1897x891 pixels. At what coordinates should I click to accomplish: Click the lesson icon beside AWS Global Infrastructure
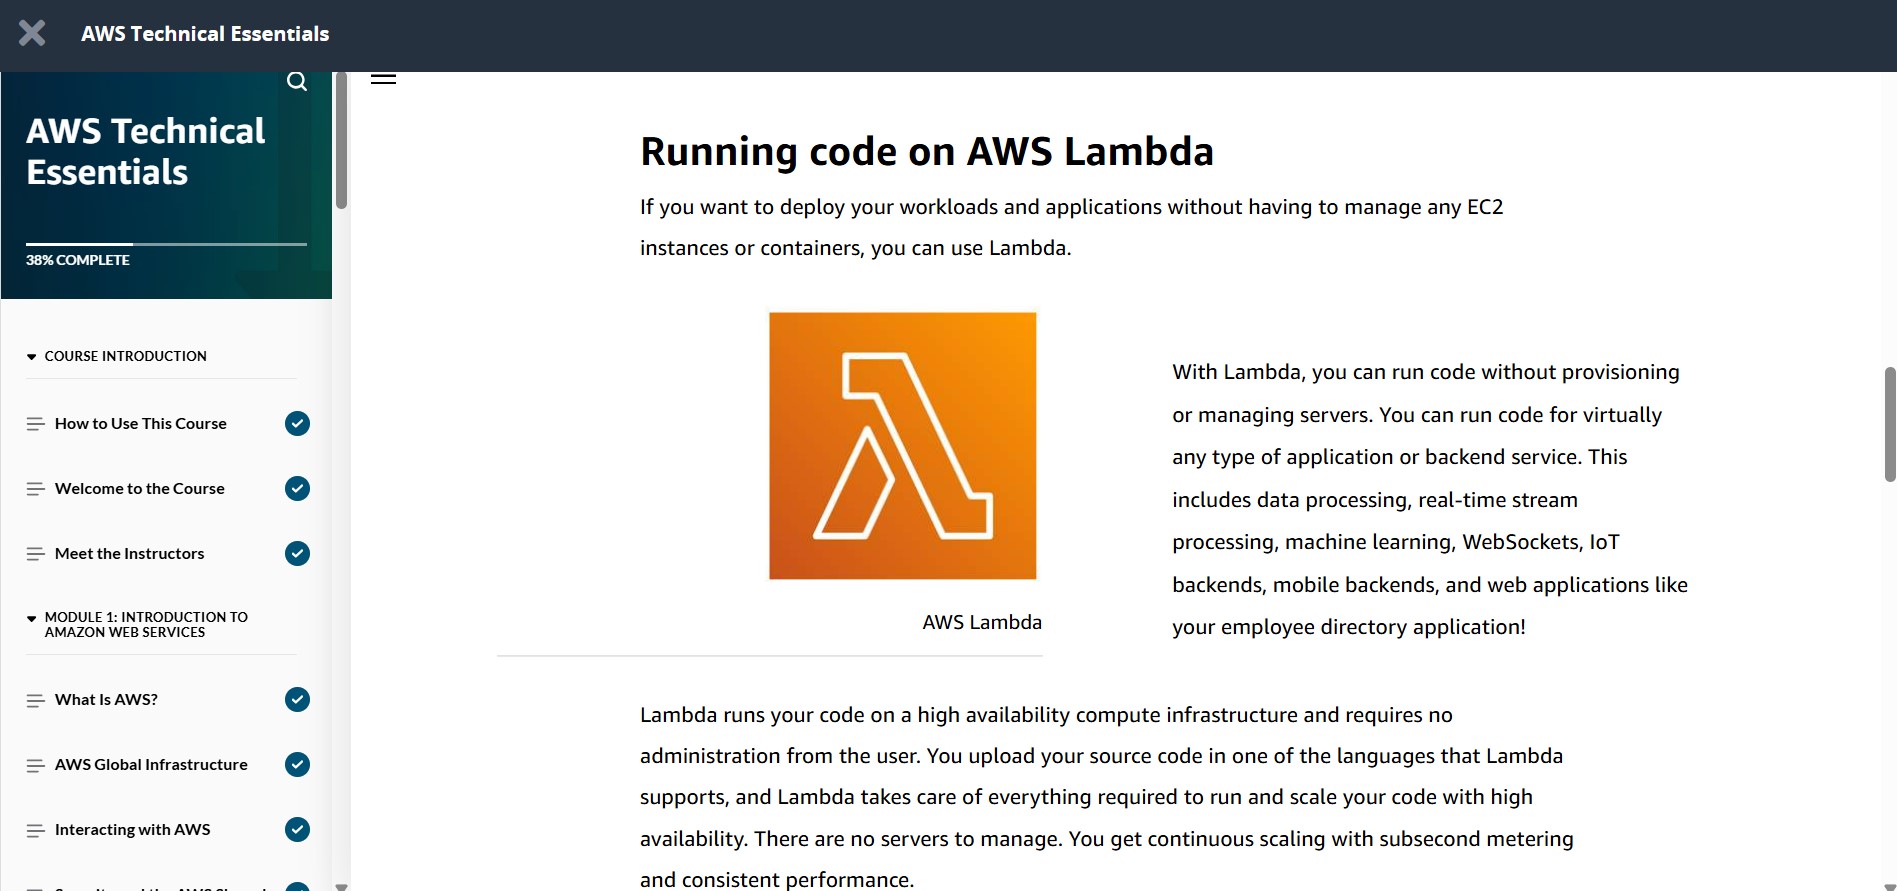pyautogui.click(x=36, y=765)
